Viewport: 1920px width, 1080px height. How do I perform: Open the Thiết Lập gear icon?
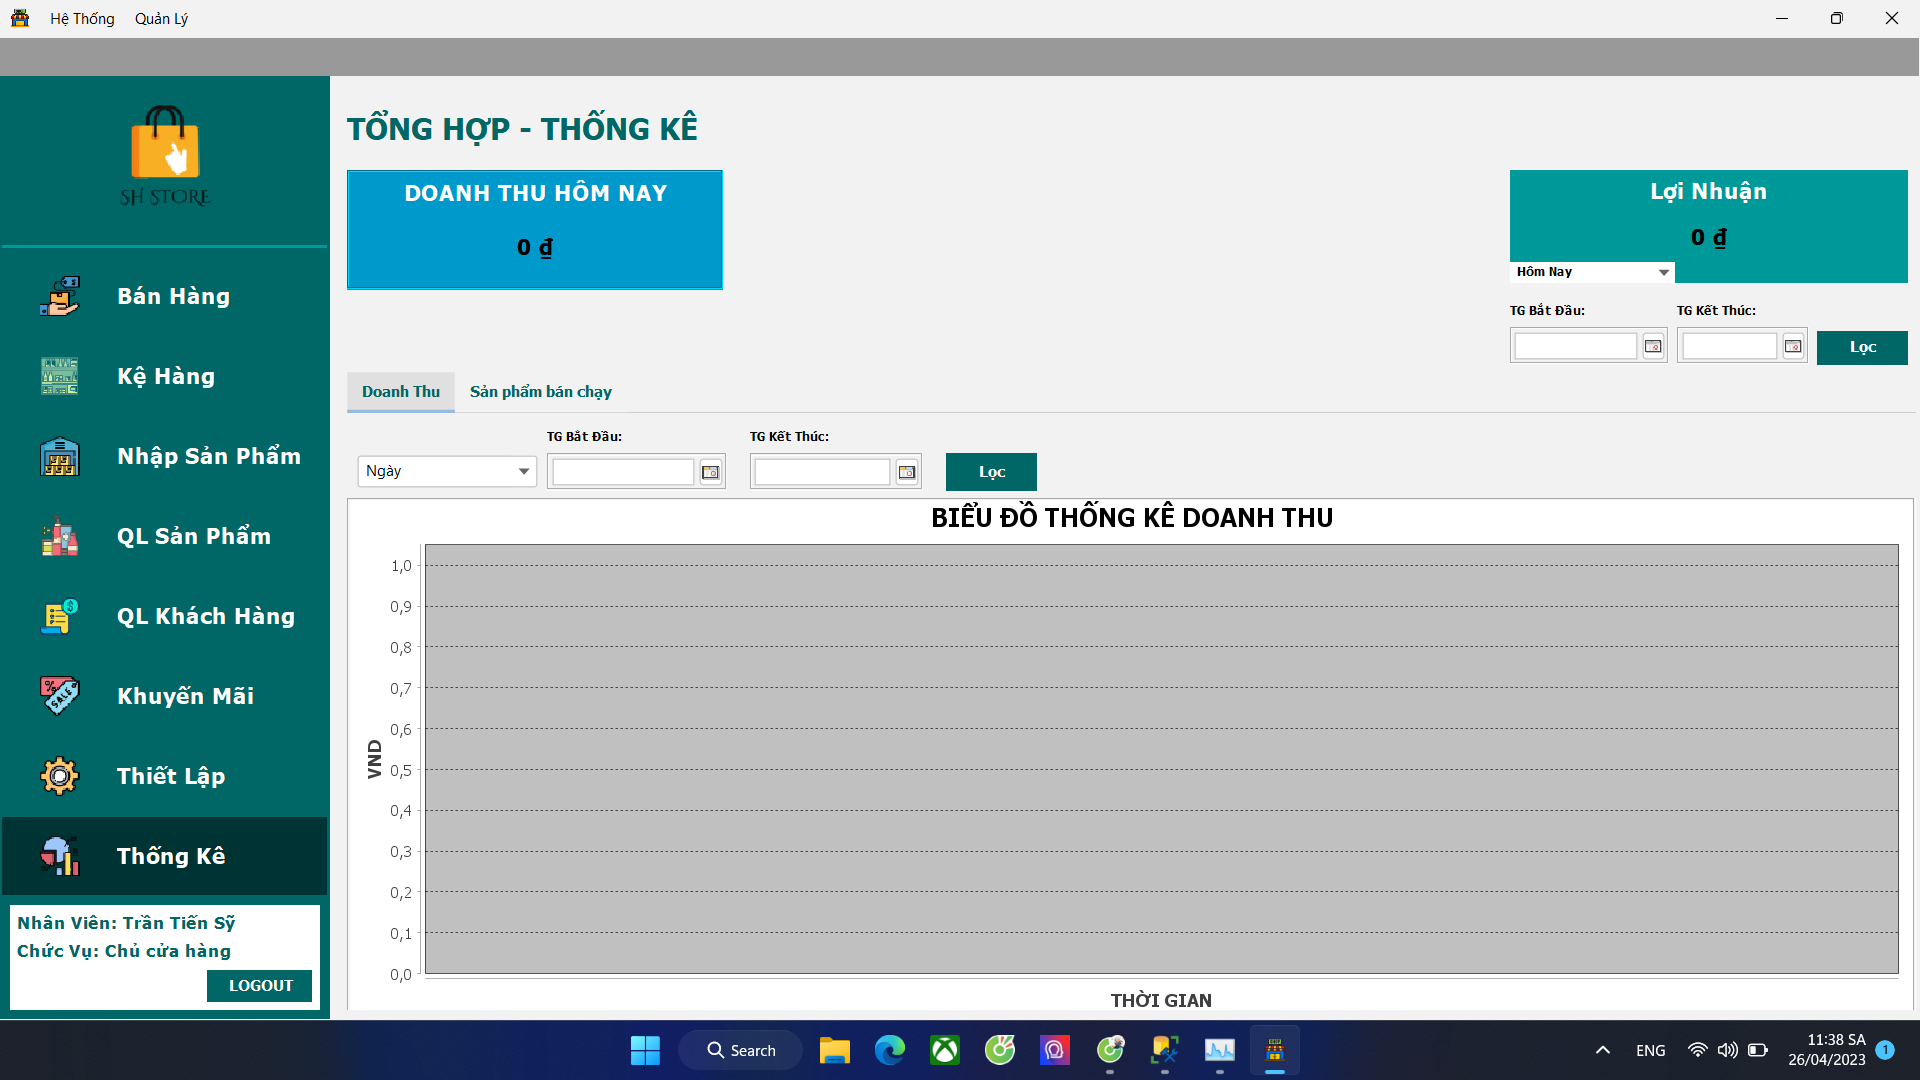[60, 776]
